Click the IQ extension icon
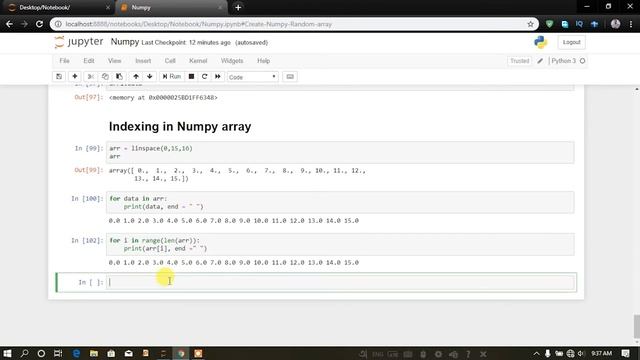 pyautogui.click(x=579, y=24)
